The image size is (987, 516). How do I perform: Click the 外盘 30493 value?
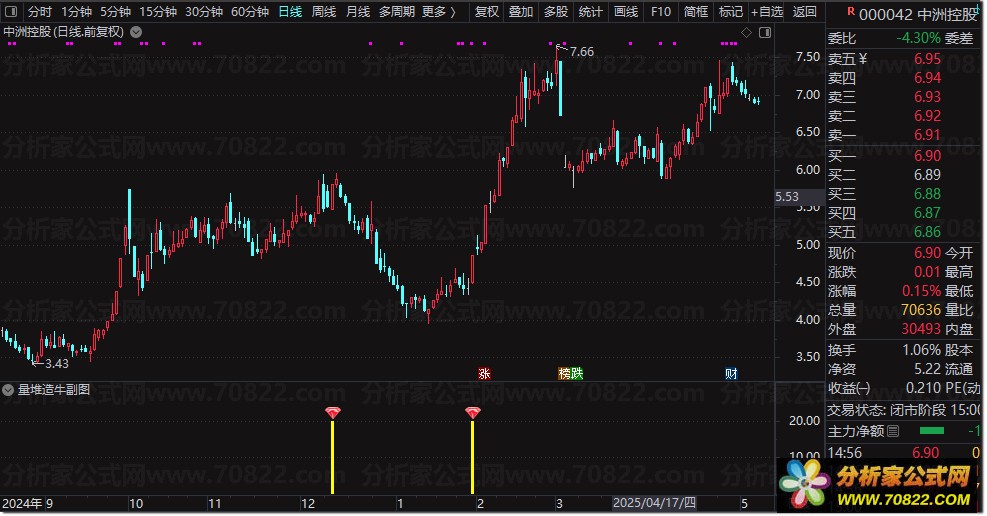921,329
